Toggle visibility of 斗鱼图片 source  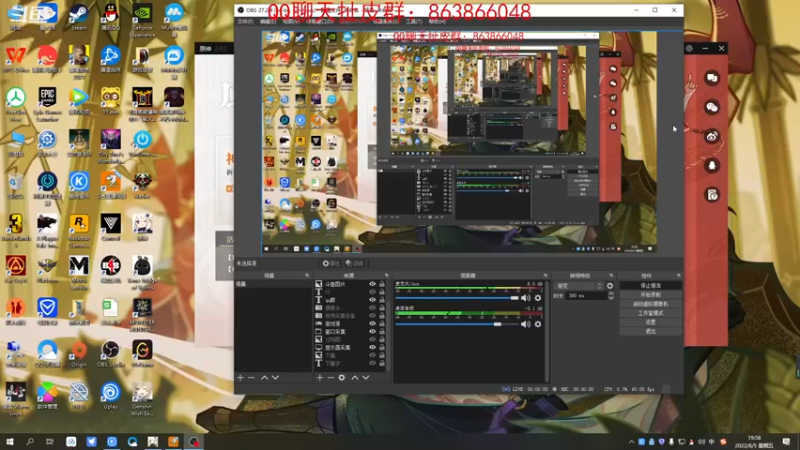(372, 284)
